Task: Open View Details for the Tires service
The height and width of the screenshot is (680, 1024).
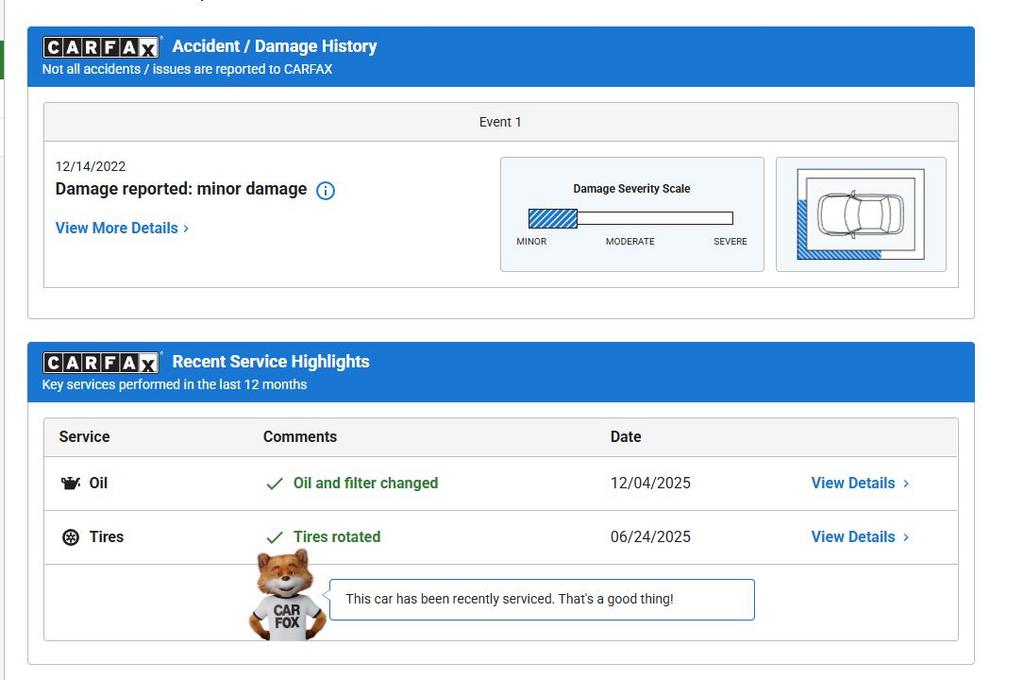Action: (x=852, y=537)
